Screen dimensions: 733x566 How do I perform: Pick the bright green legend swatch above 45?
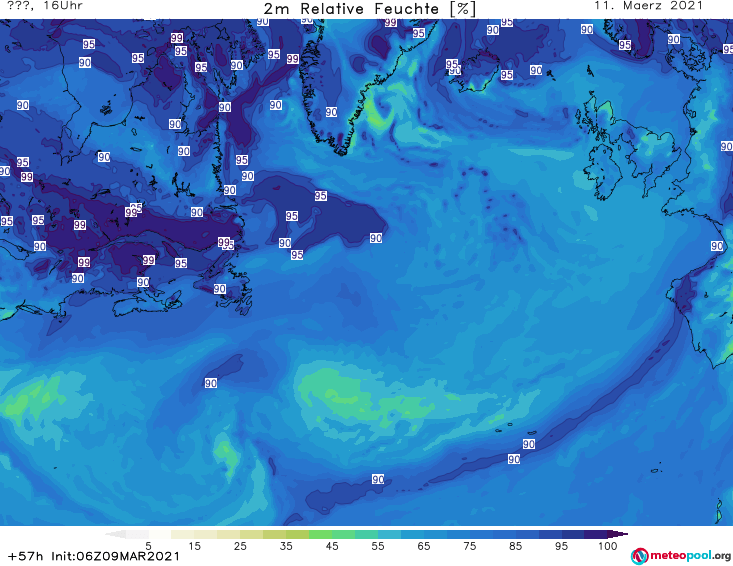(320, 534)
